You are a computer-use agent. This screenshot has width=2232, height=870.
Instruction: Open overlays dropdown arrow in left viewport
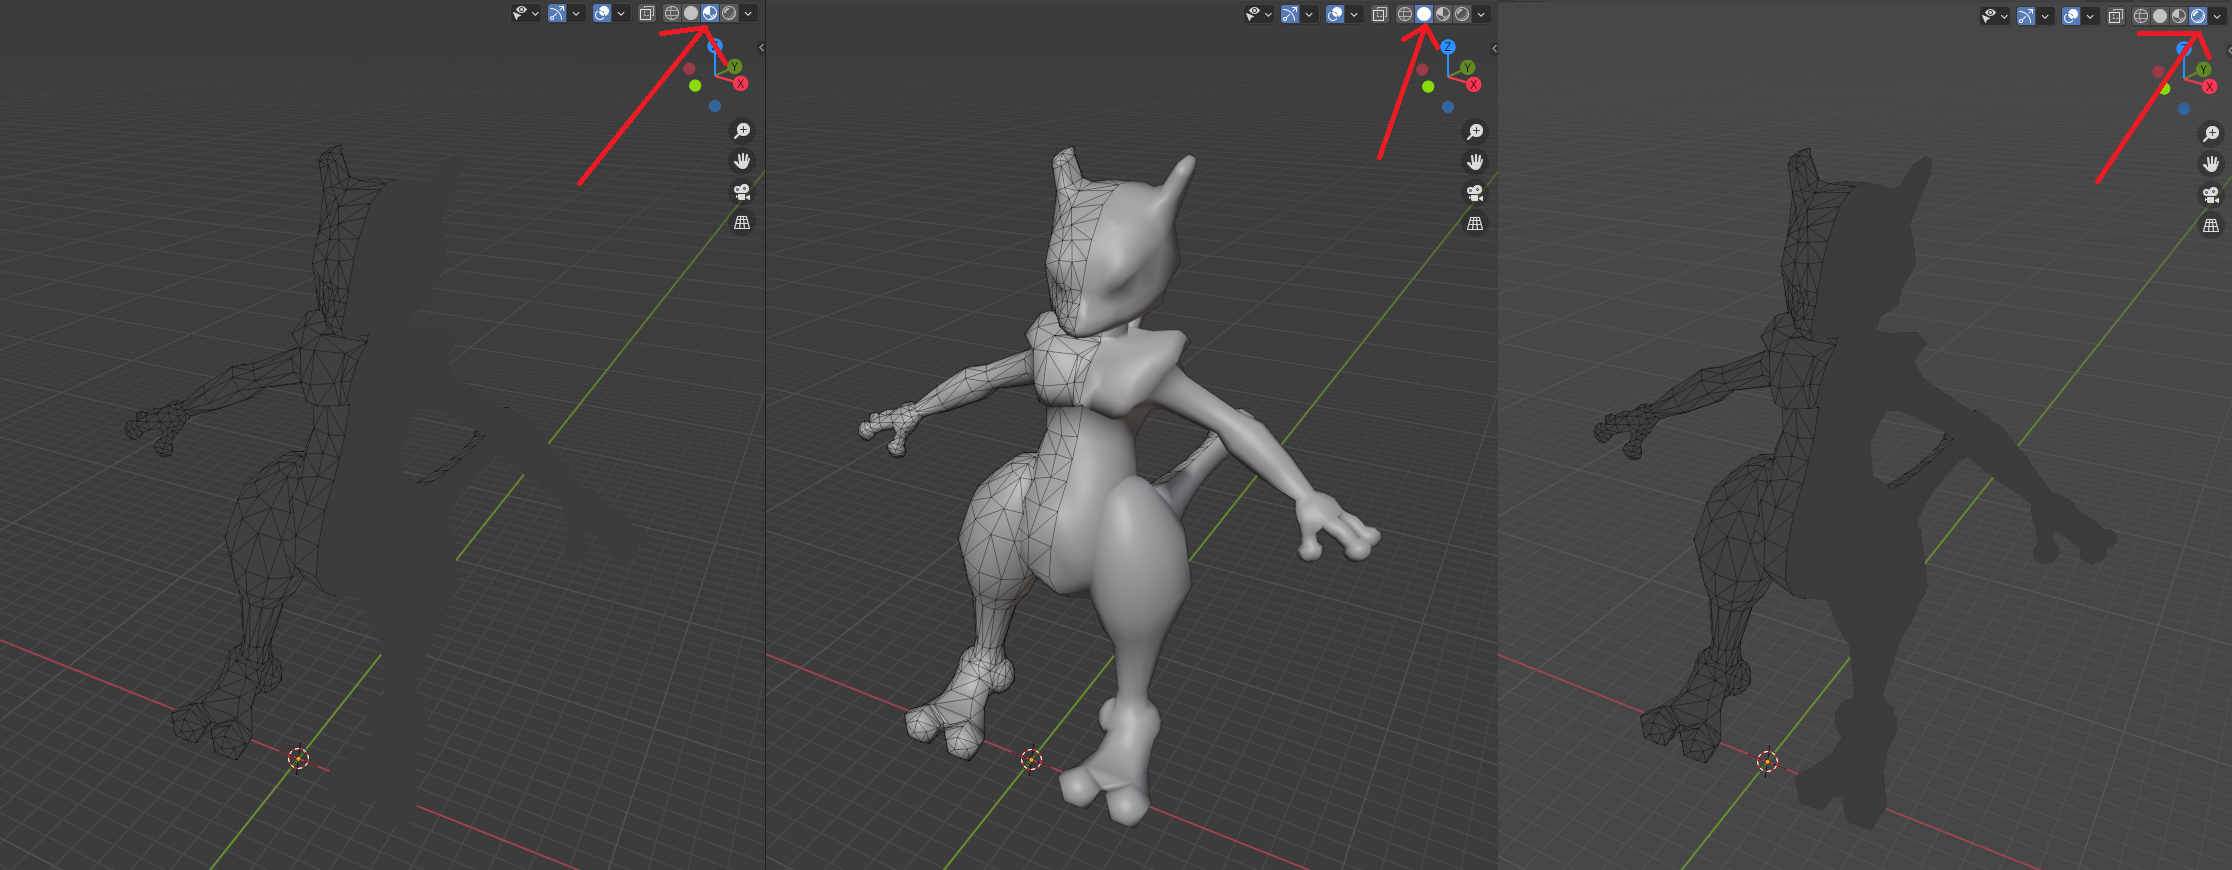tap(621, 14)
